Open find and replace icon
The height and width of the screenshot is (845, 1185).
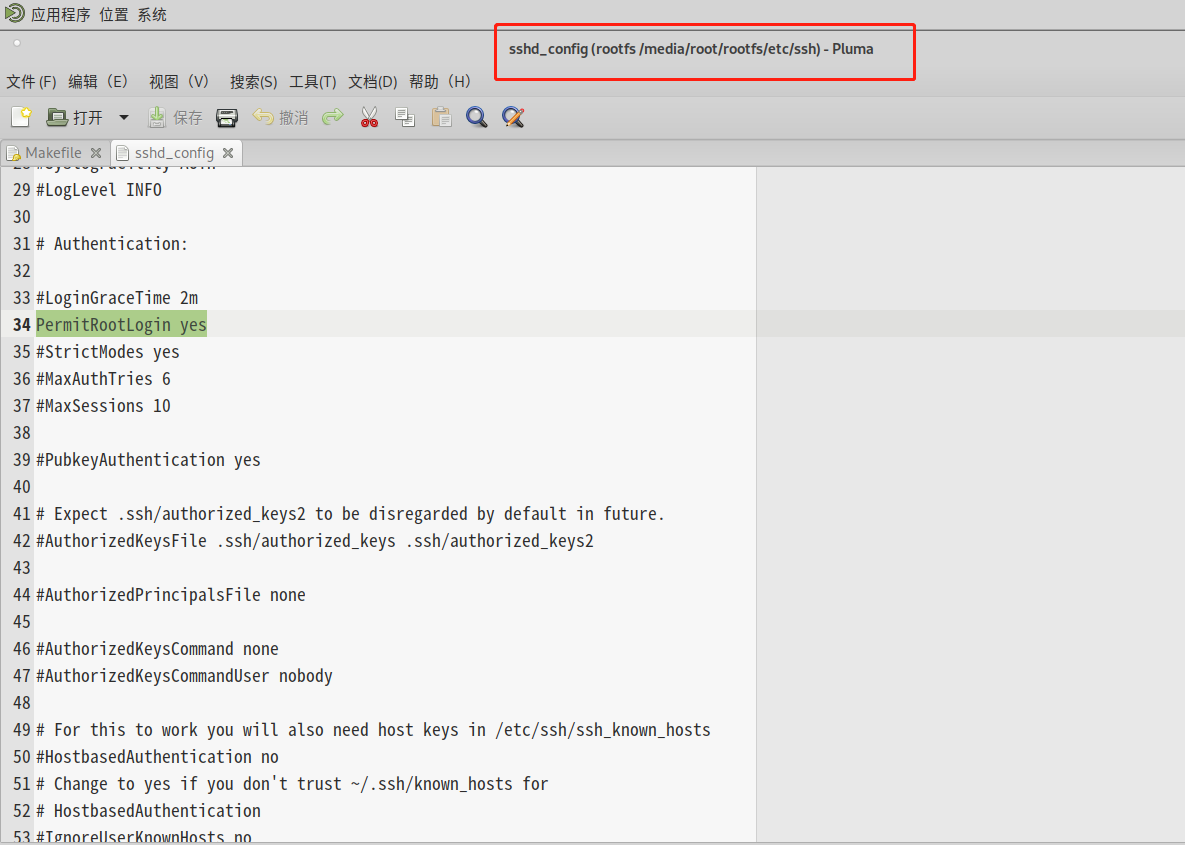513,117
